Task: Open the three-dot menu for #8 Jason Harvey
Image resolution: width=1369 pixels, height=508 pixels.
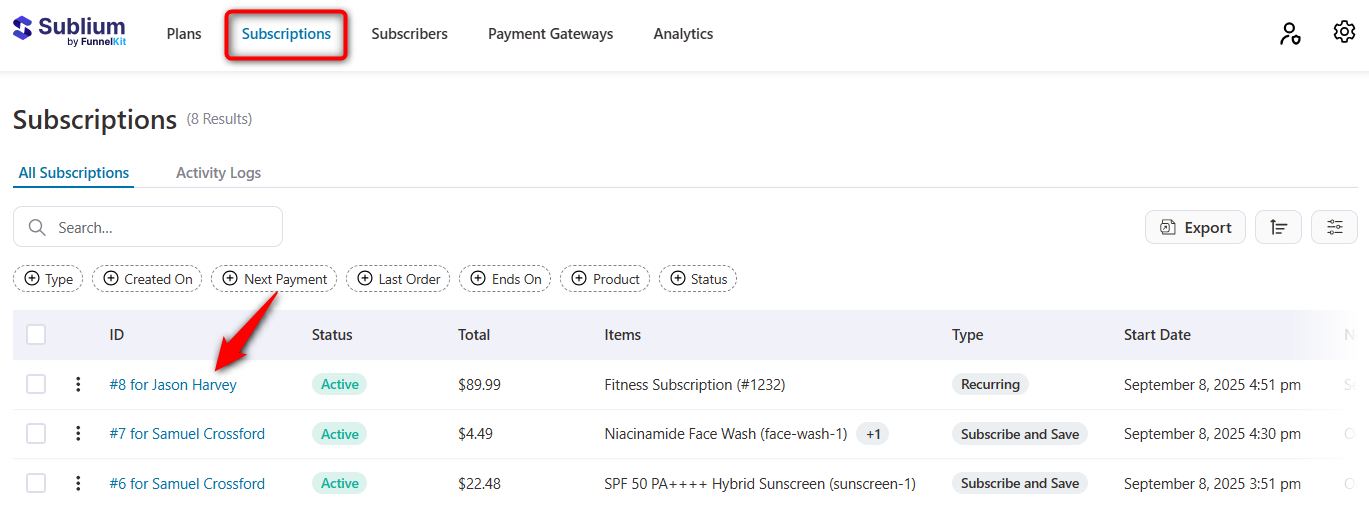Action: [78, 384]
